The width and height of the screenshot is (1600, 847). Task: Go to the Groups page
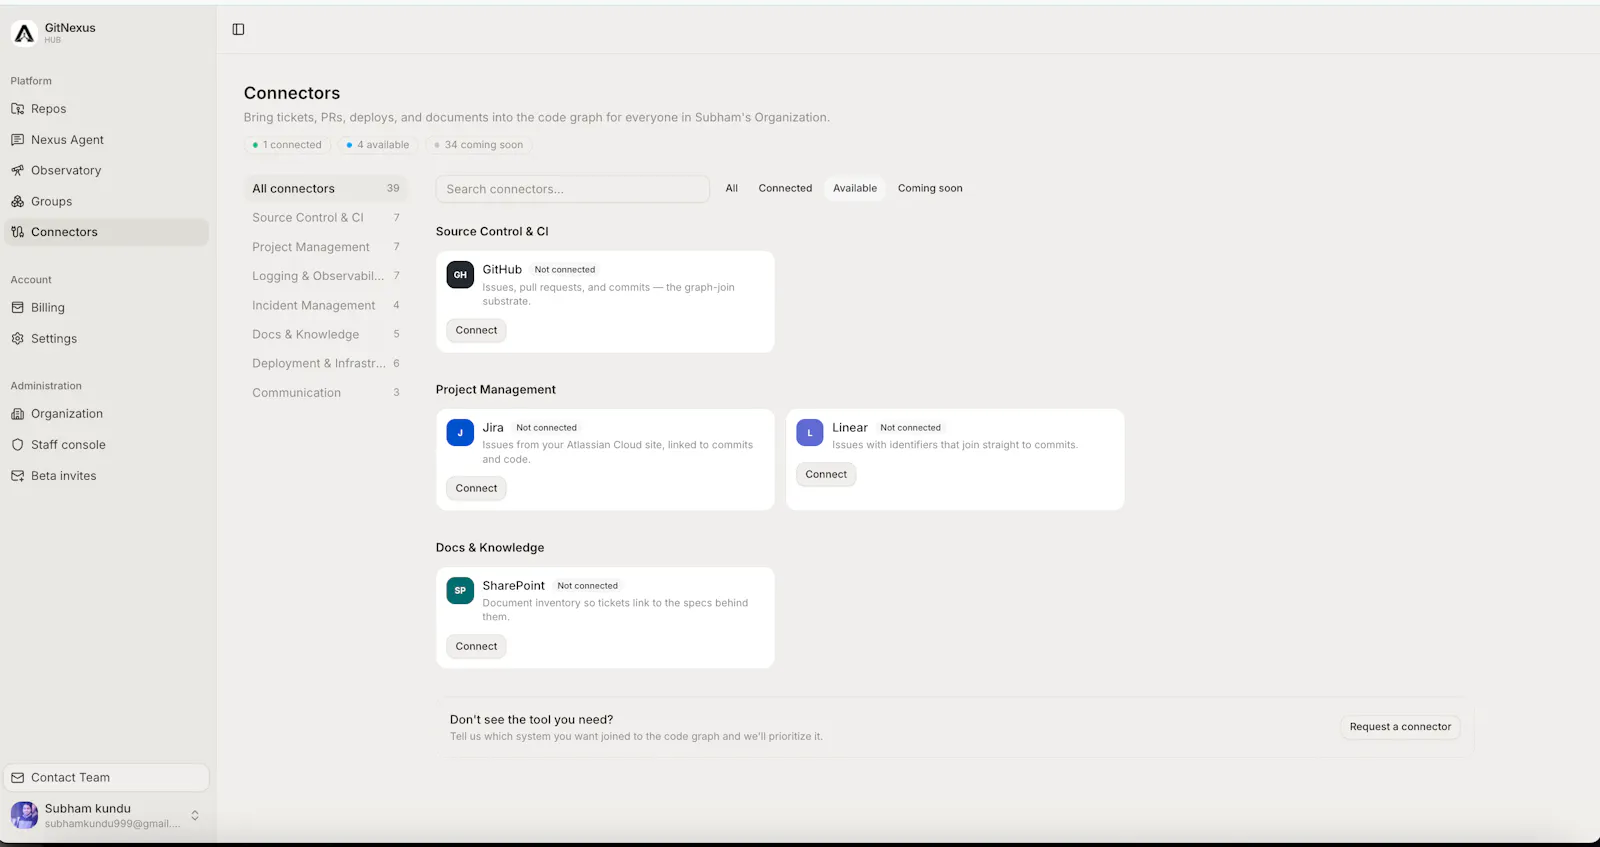(x=106, y=201)
